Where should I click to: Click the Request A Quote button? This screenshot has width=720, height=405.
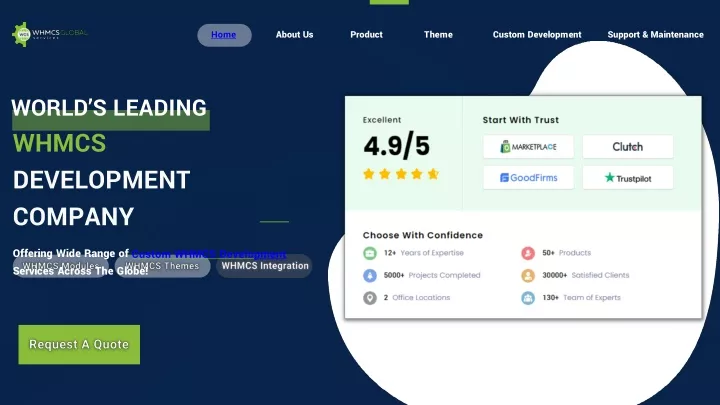79,344
